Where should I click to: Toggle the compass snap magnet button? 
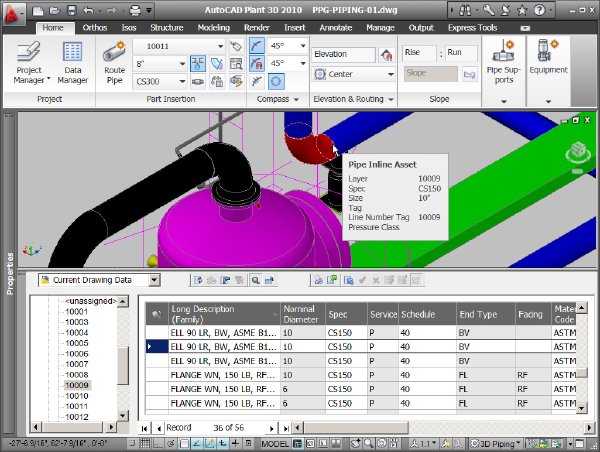click(x=256, y=63)
